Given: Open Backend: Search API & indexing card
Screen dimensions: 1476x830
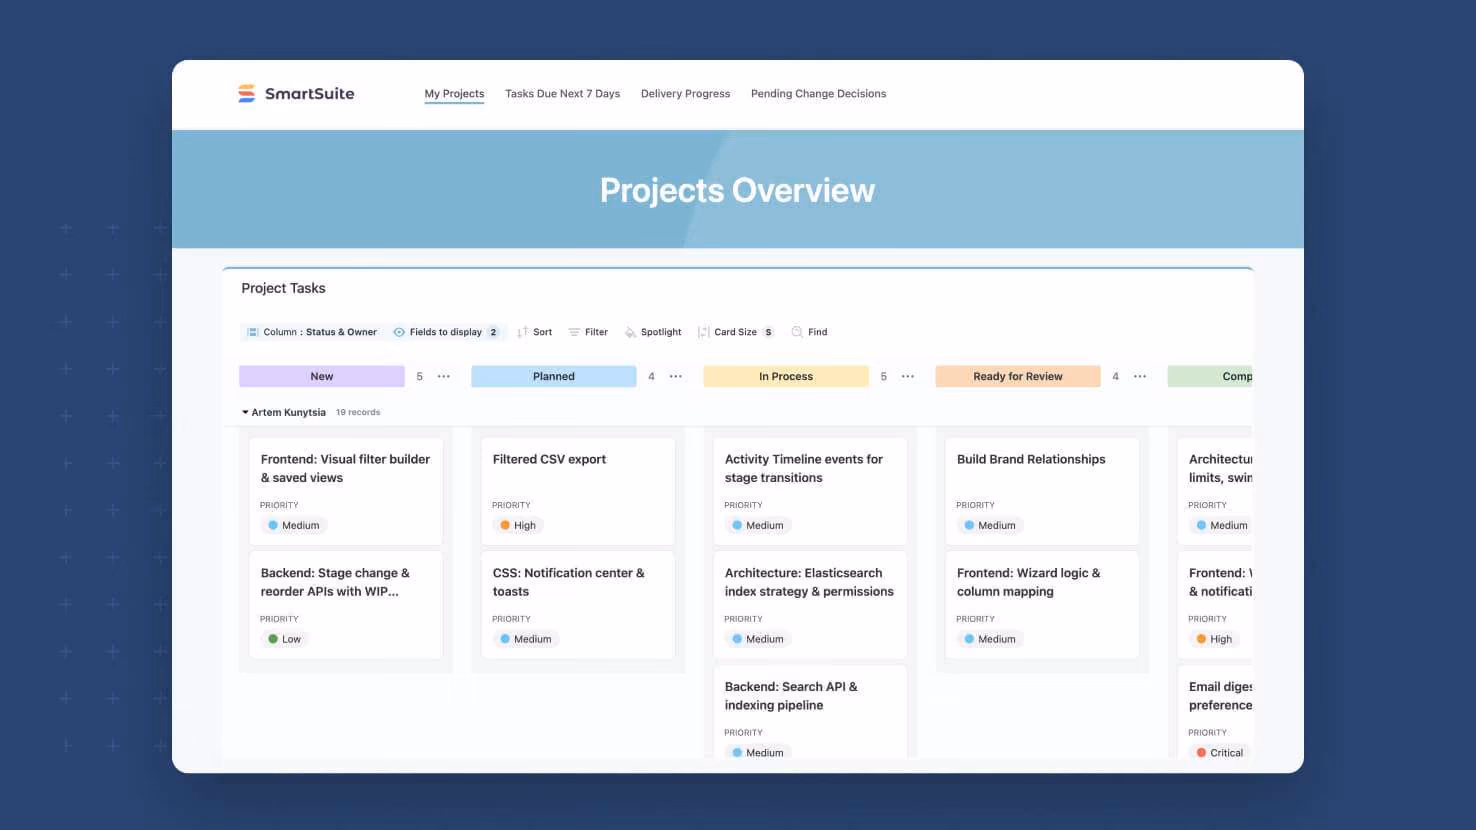Looking at the screenshot, I should [x=810, y=712].
